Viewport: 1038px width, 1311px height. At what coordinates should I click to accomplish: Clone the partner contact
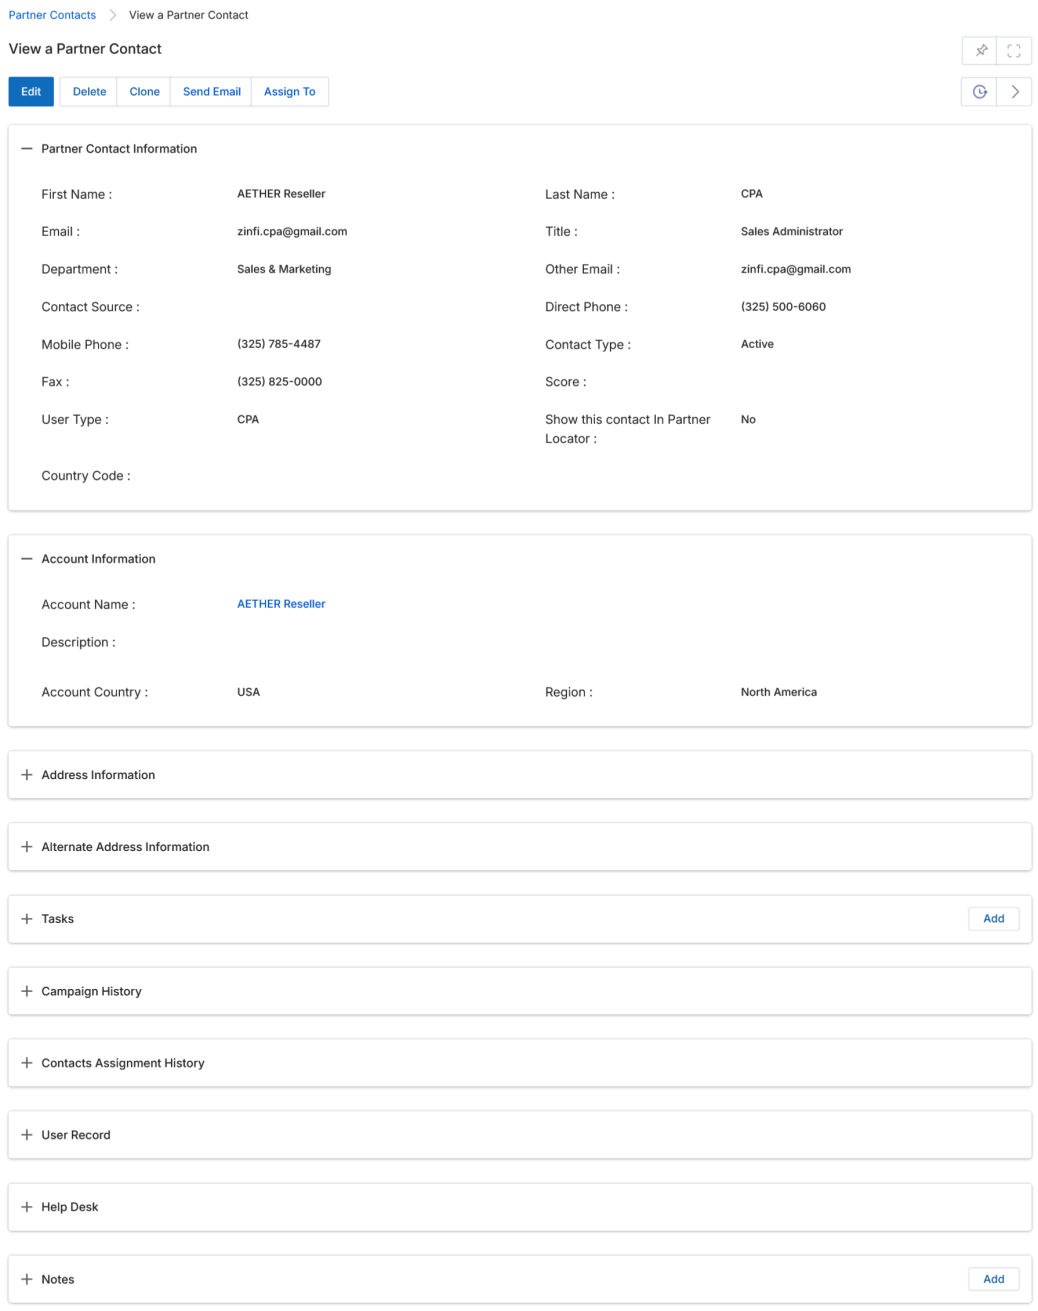pyautogui.click(x=144, y=92)
